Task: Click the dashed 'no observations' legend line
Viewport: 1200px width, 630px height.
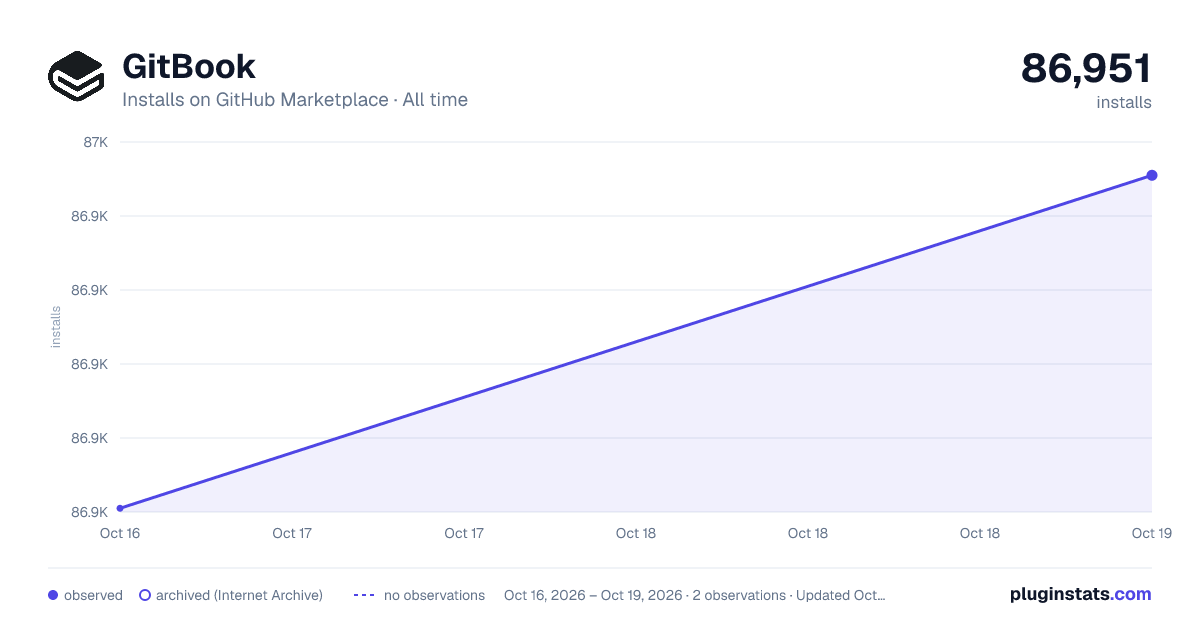Action: click(364, 595)
